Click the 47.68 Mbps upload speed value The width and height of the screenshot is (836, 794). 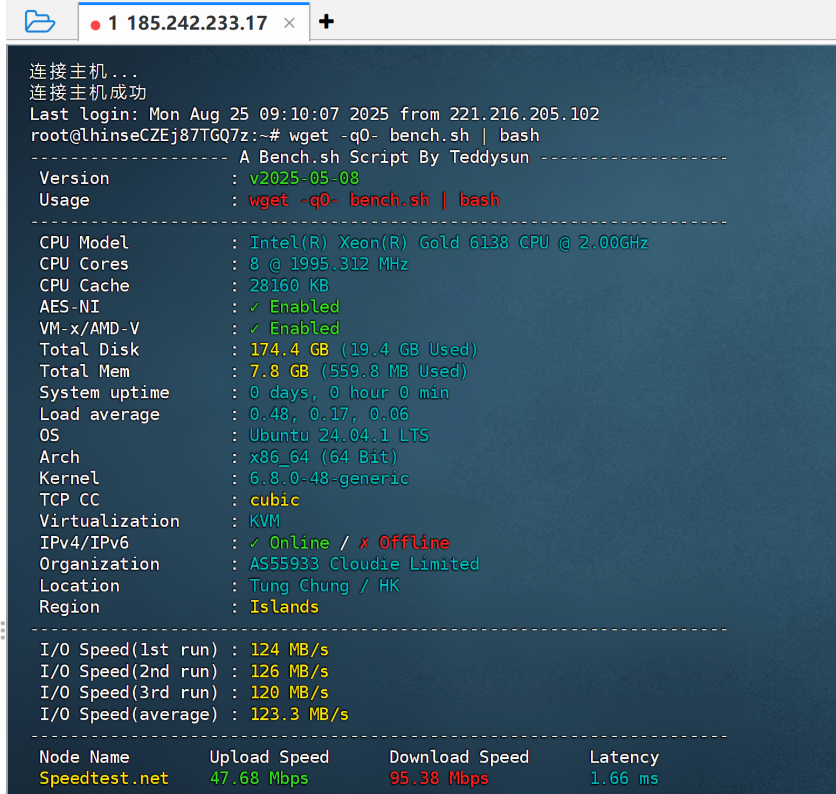point(259,778)
